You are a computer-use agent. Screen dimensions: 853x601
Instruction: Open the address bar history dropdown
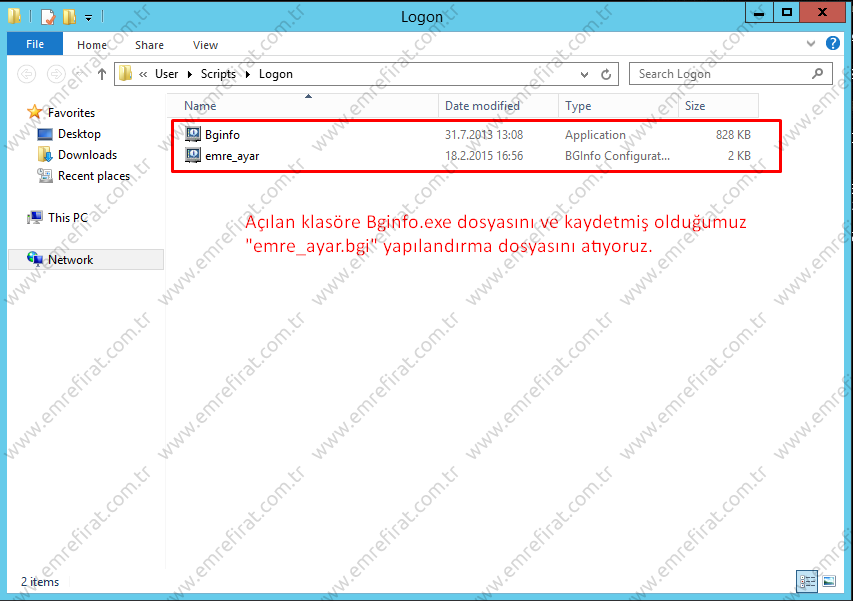point(586,74)
